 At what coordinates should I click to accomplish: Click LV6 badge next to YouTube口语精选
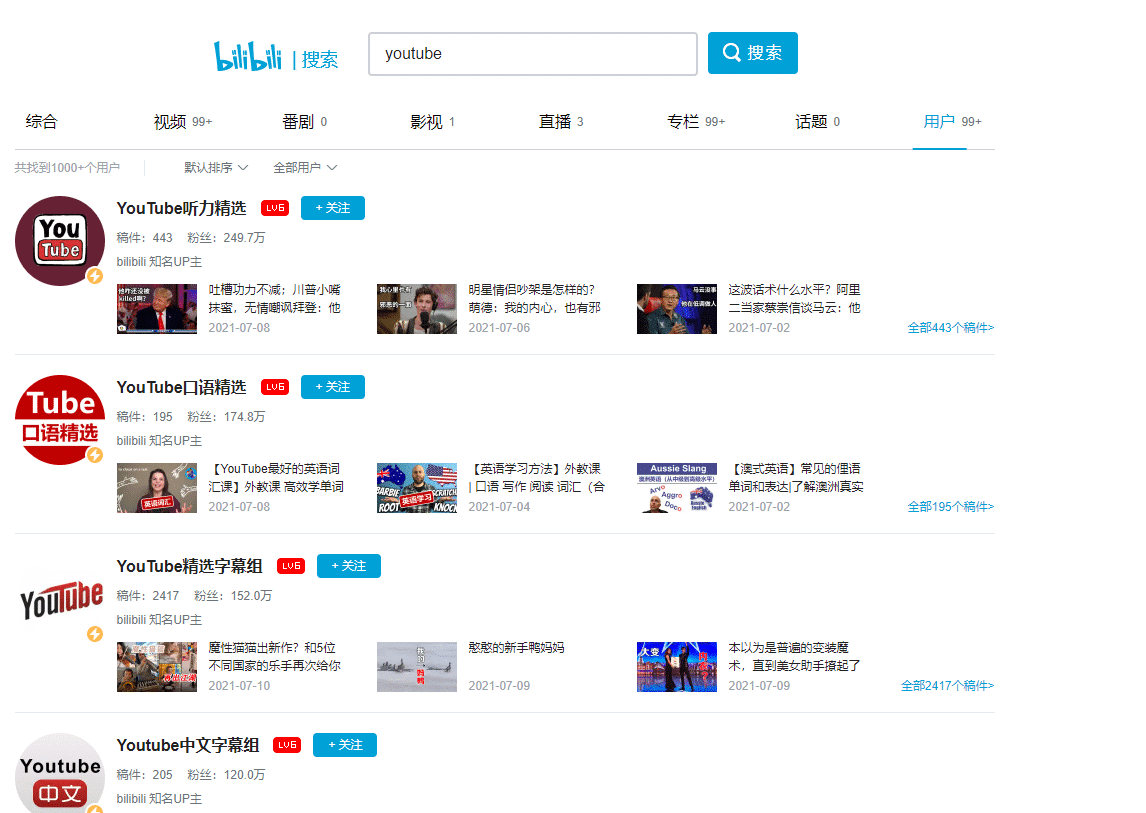coord(275,387)
